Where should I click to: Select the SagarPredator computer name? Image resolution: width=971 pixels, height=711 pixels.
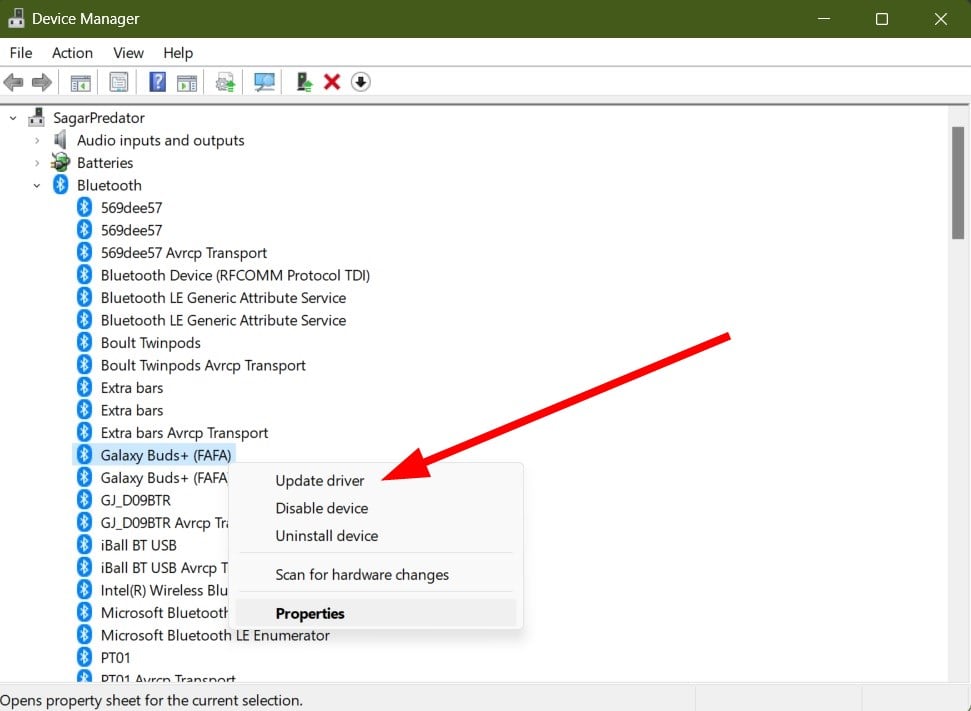(98, 118)
